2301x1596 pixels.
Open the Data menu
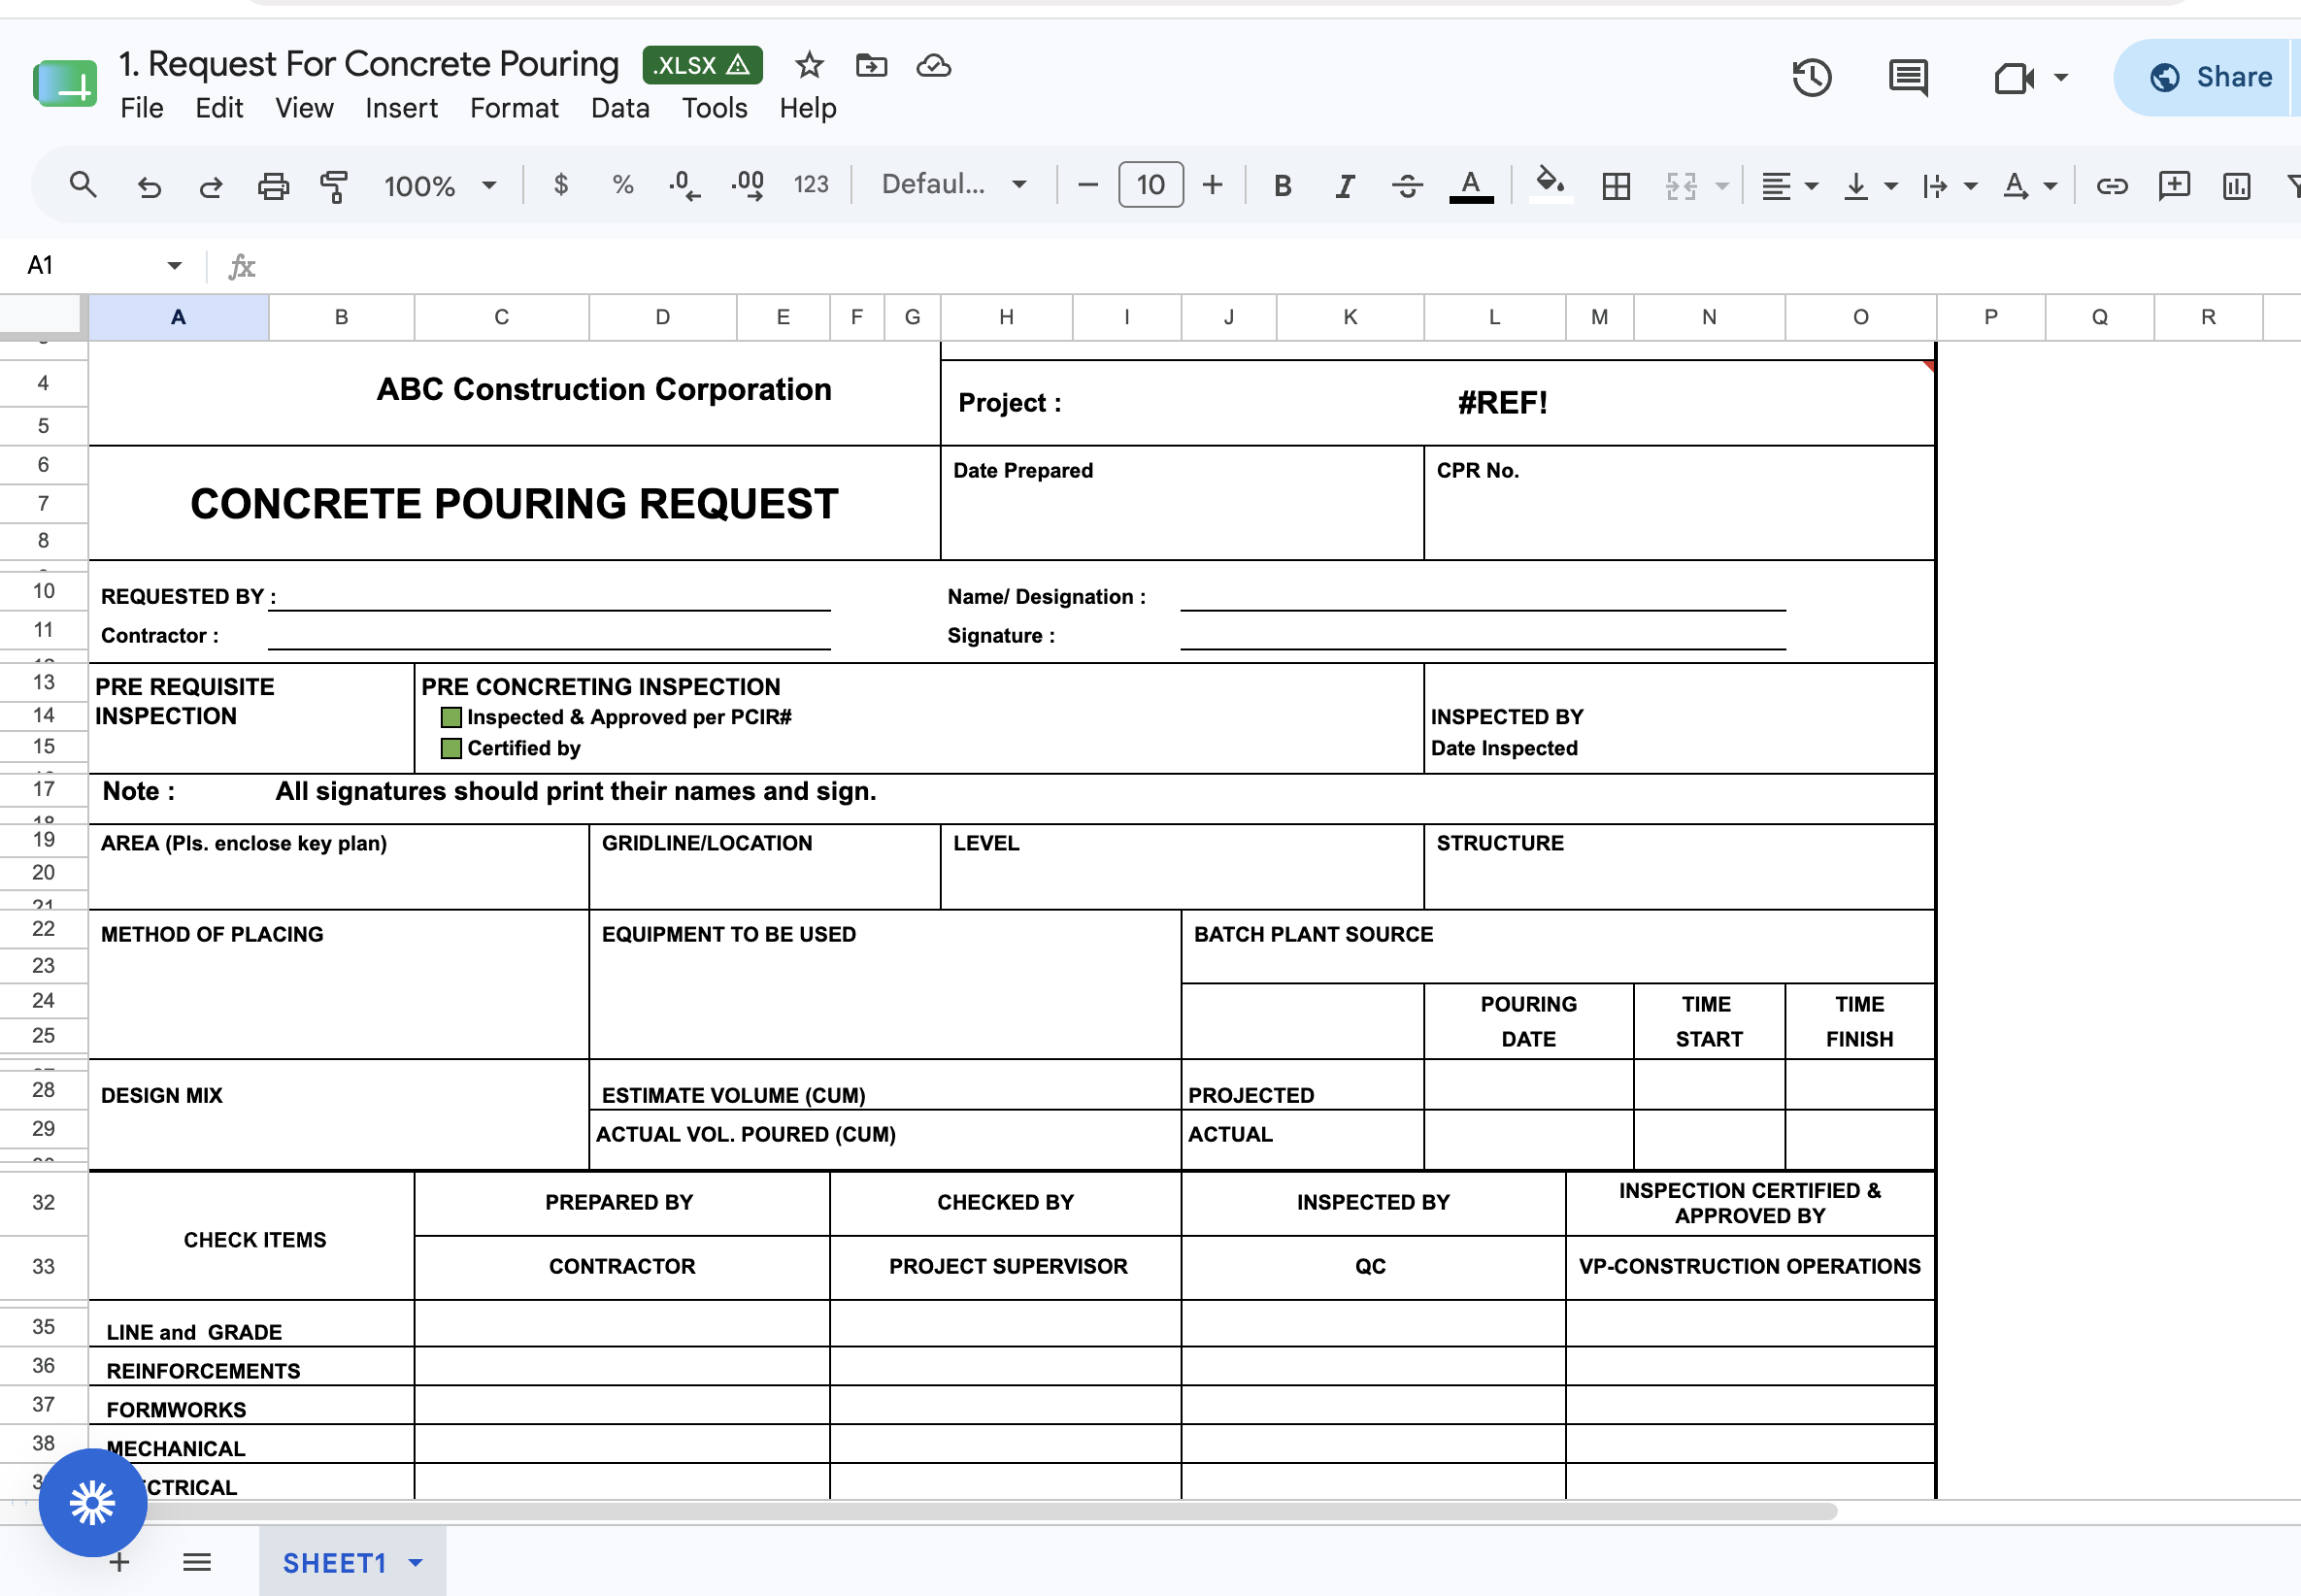(x=620, y=108)
